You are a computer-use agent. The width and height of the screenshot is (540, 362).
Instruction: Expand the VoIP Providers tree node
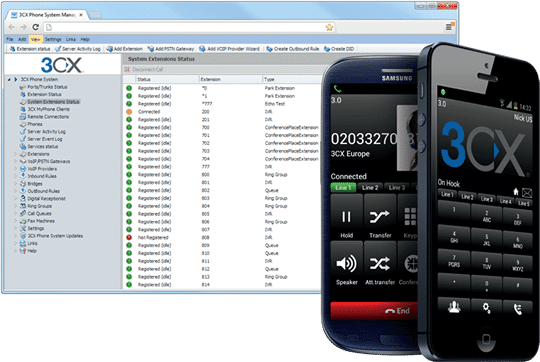point(15,169)
